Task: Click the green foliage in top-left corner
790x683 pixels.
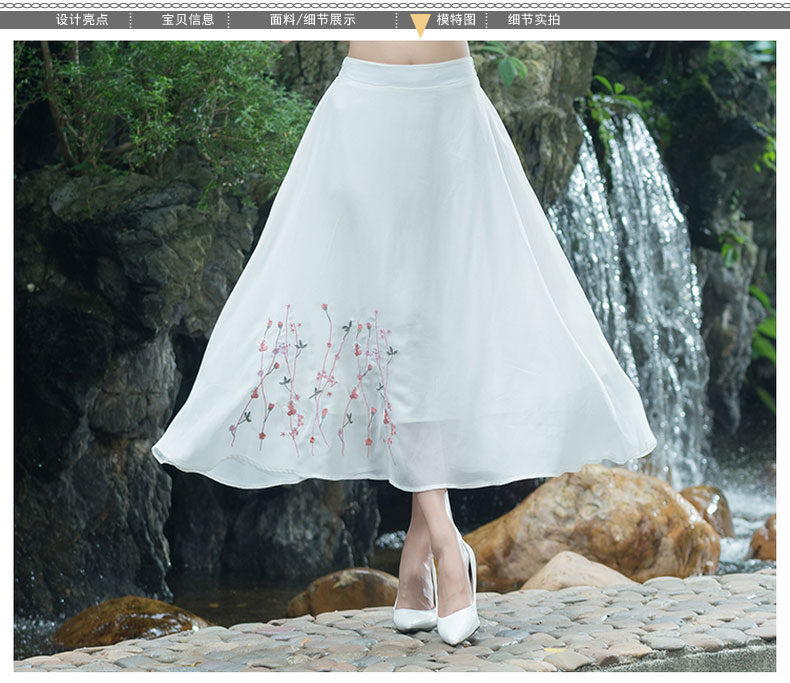Action: point(150,100)
